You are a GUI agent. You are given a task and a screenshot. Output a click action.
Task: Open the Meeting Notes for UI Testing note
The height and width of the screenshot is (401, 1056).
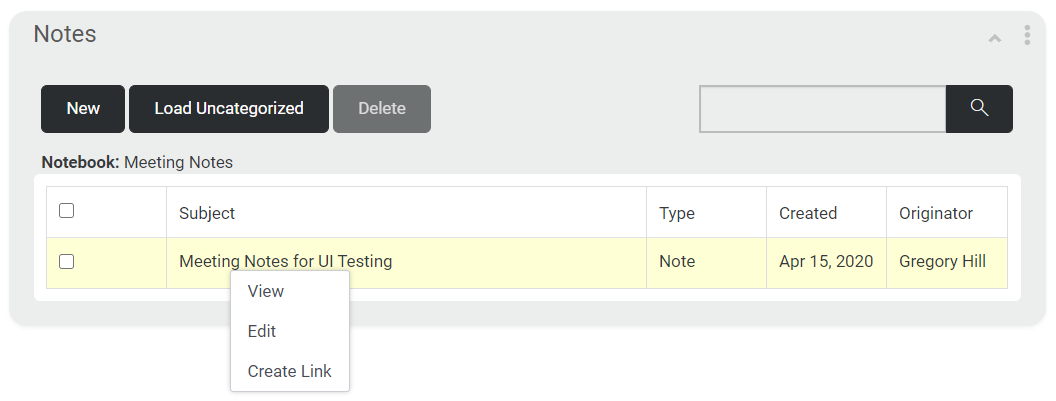pos(286,261)
